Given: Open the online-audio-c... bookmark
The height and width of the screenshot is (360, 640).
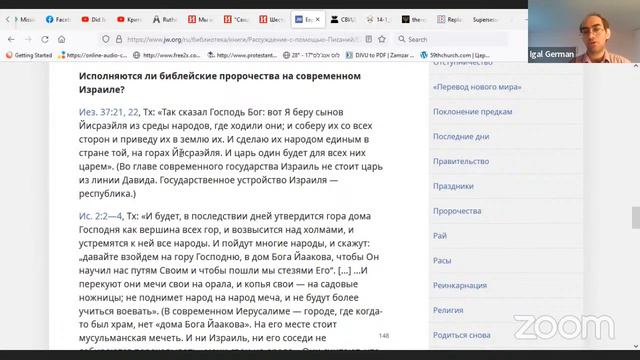Looking at the screenshot, I should (x=93, y=55).
